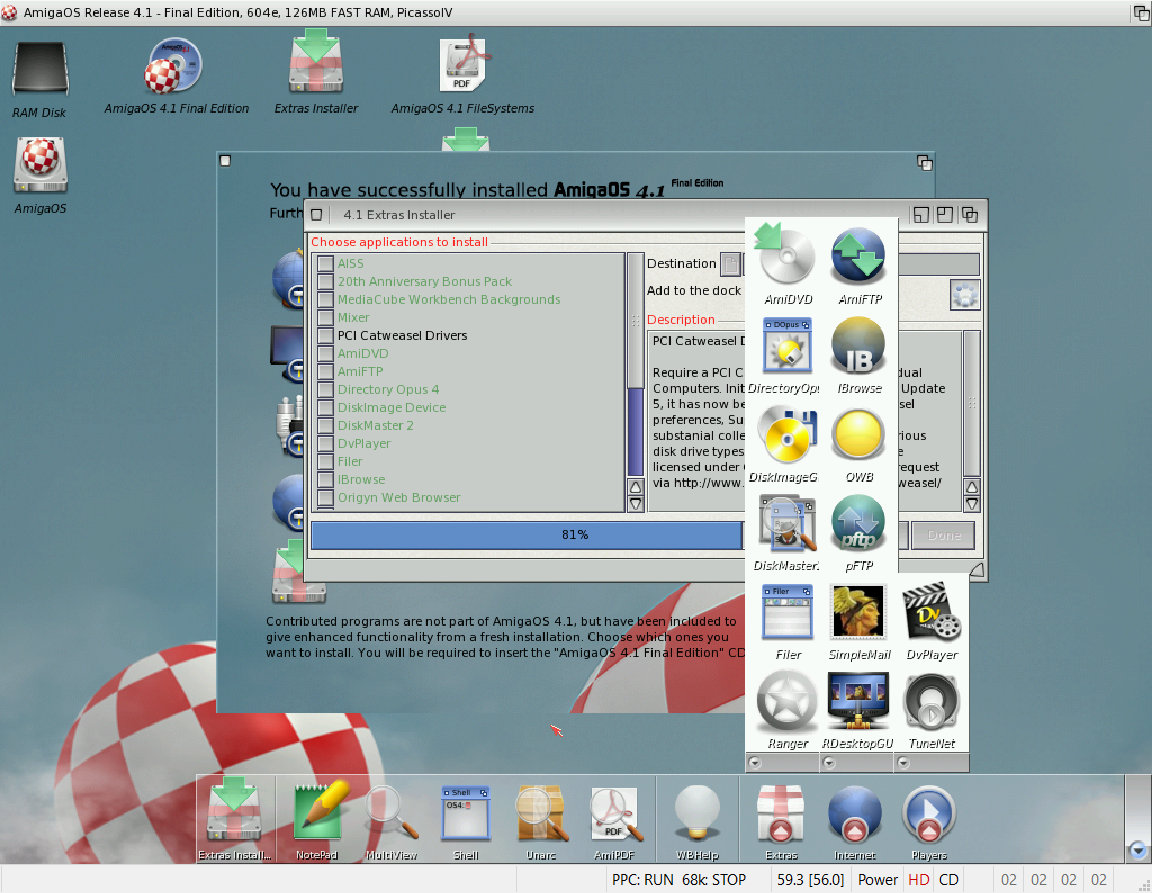
Task: Click right popup dock bottom arrow gadget
Action: (904, 763)
